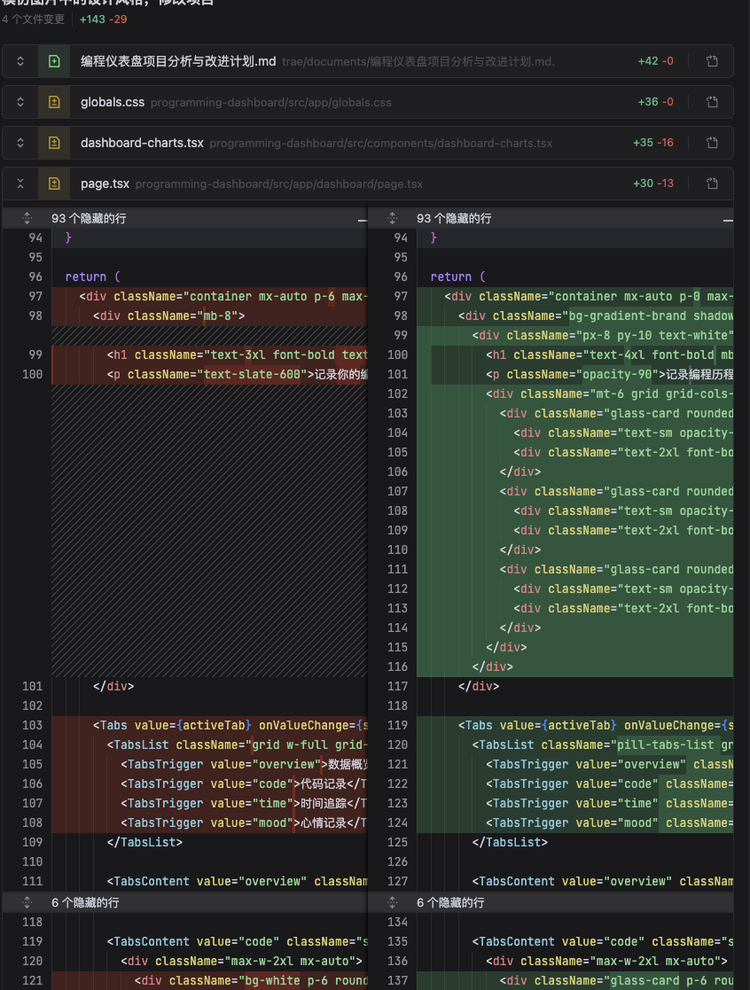
Task: Click left removed line with bg-white p-6
Action: 209,981
